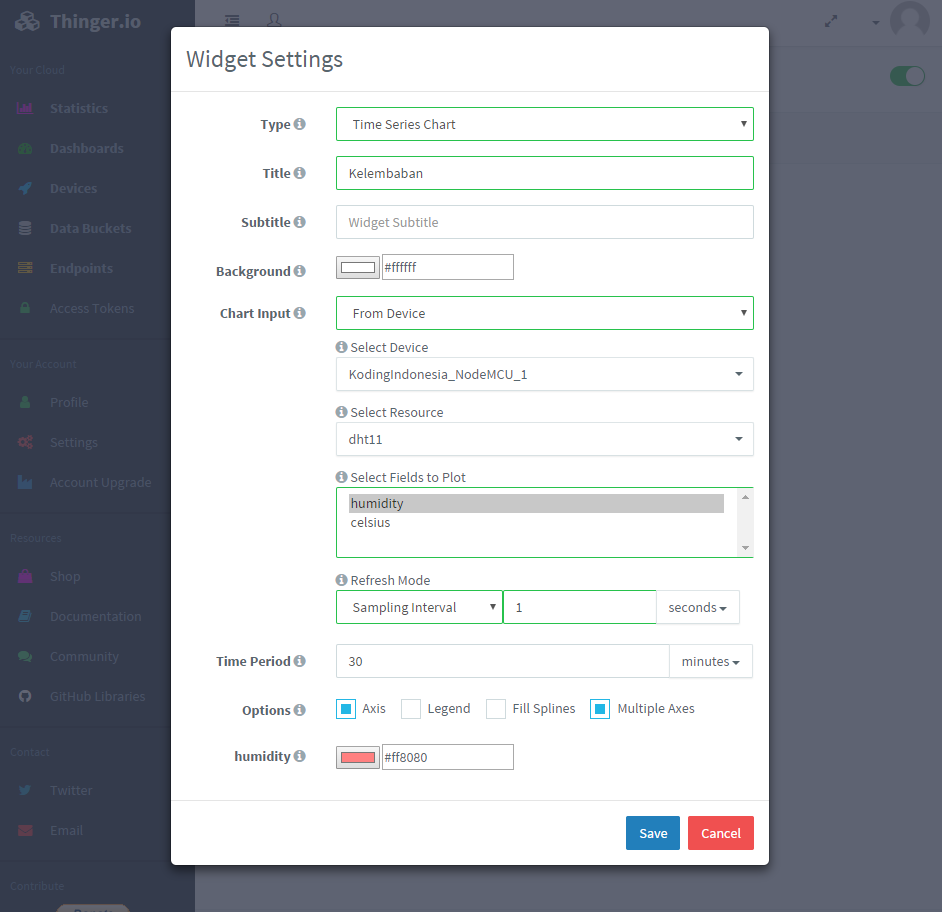Open the Select Resource dht11 dropdown
This screenshot has width=942, height=912.
coord(544,439)
